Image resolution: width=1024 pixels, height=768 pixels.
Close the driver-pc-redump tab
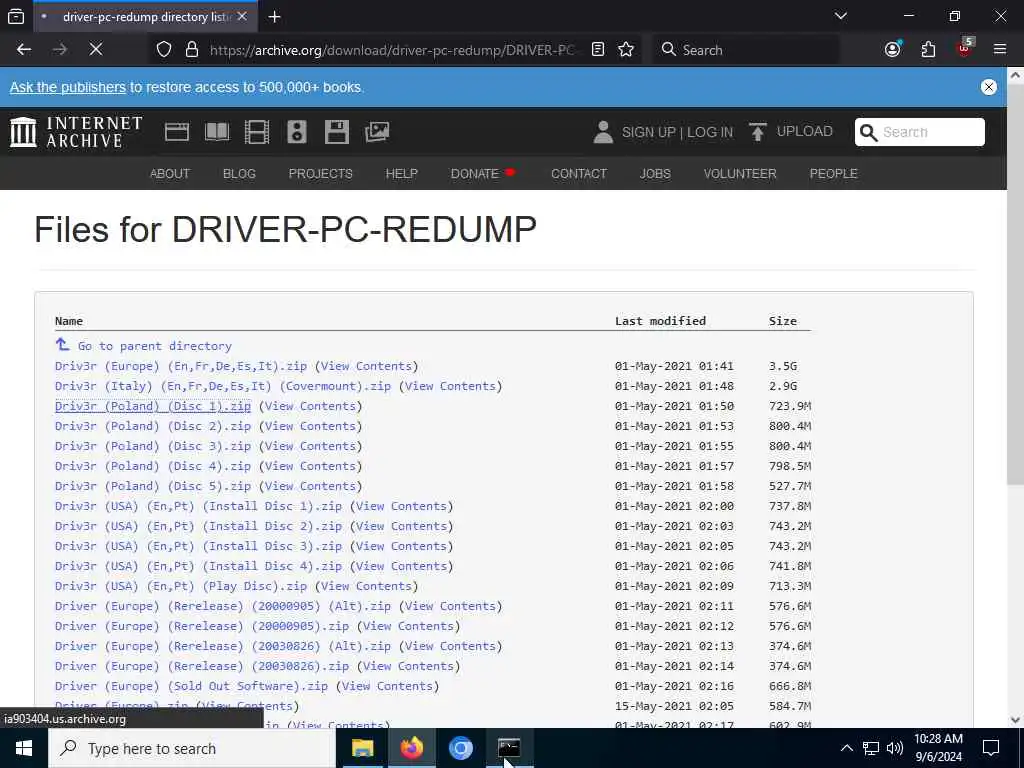click(x=242, y=16)
